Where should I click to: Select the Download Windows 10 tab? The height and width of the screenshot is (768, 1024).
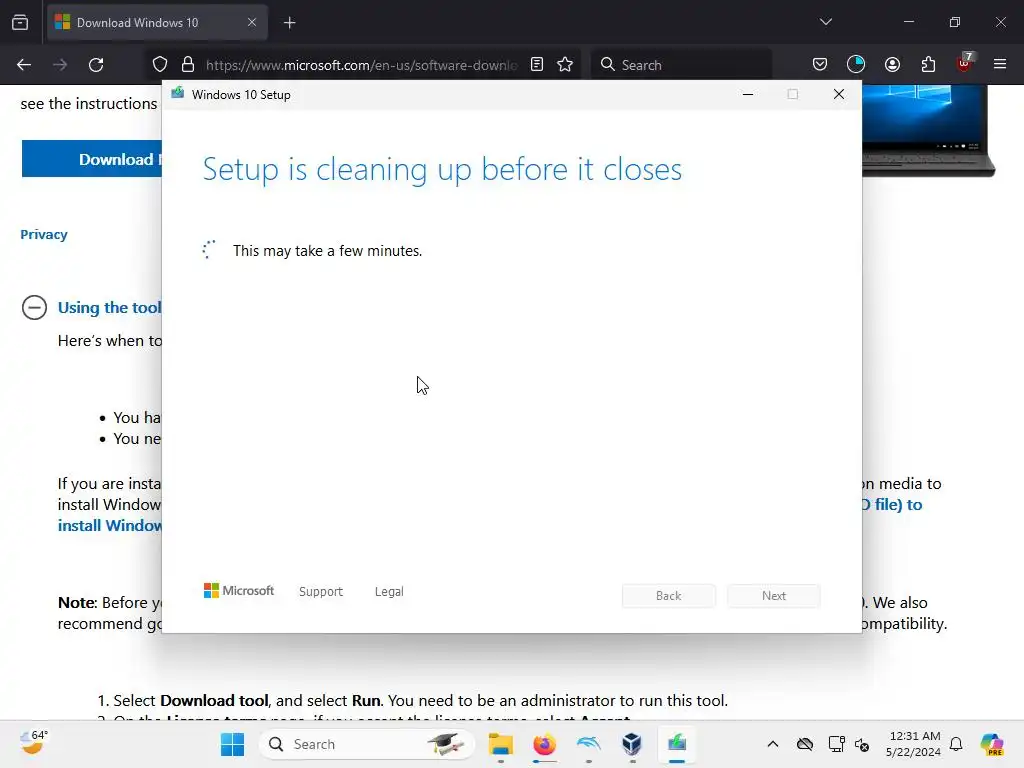157,23
